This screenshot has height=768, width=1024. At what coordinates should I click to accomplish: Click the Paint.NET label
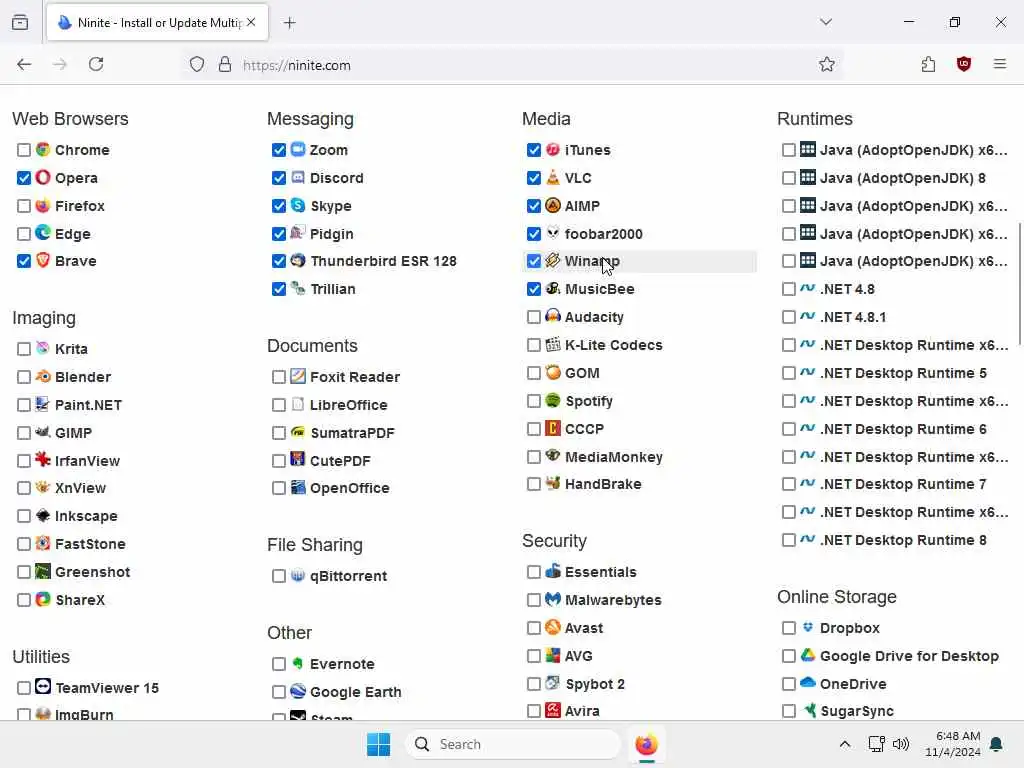[88, 405]
